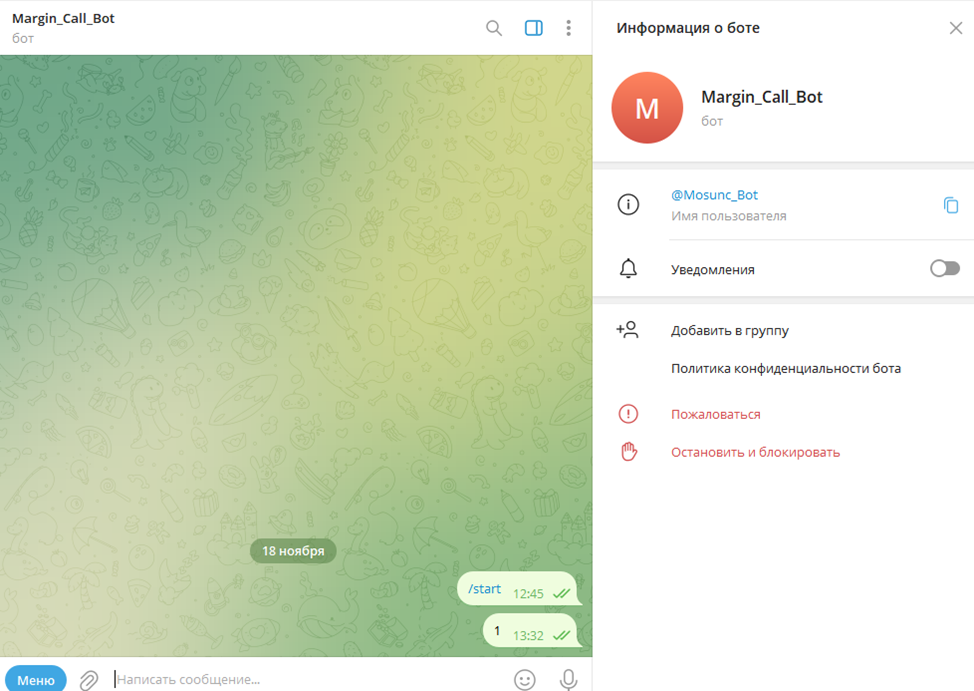Open the three-dot chat options menu
Image resolution: width=974 pixels, height=691 pixels.
[x=568, y=28]
